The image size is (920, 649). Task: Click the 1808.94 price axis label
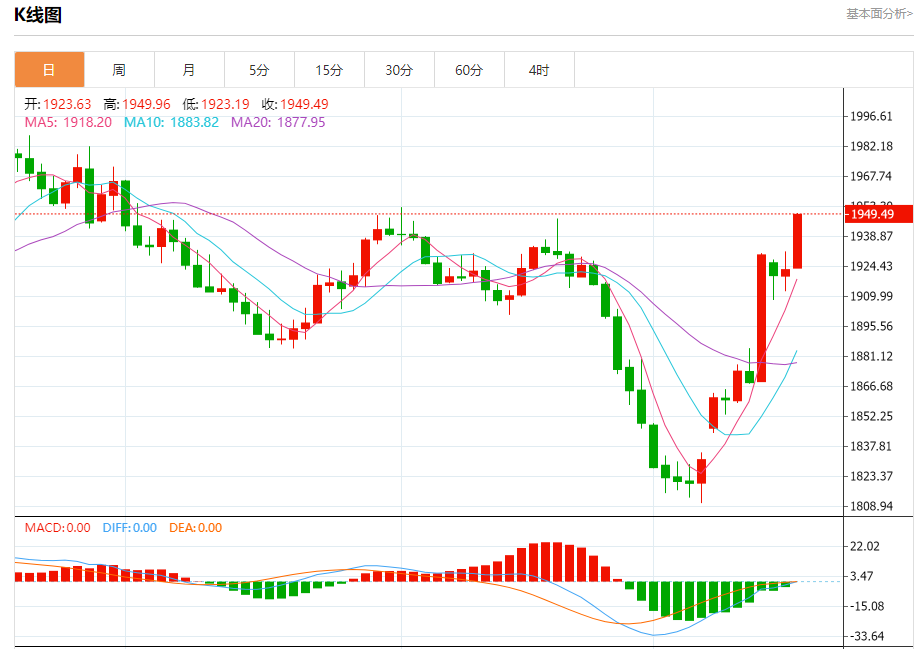(871, 506)
